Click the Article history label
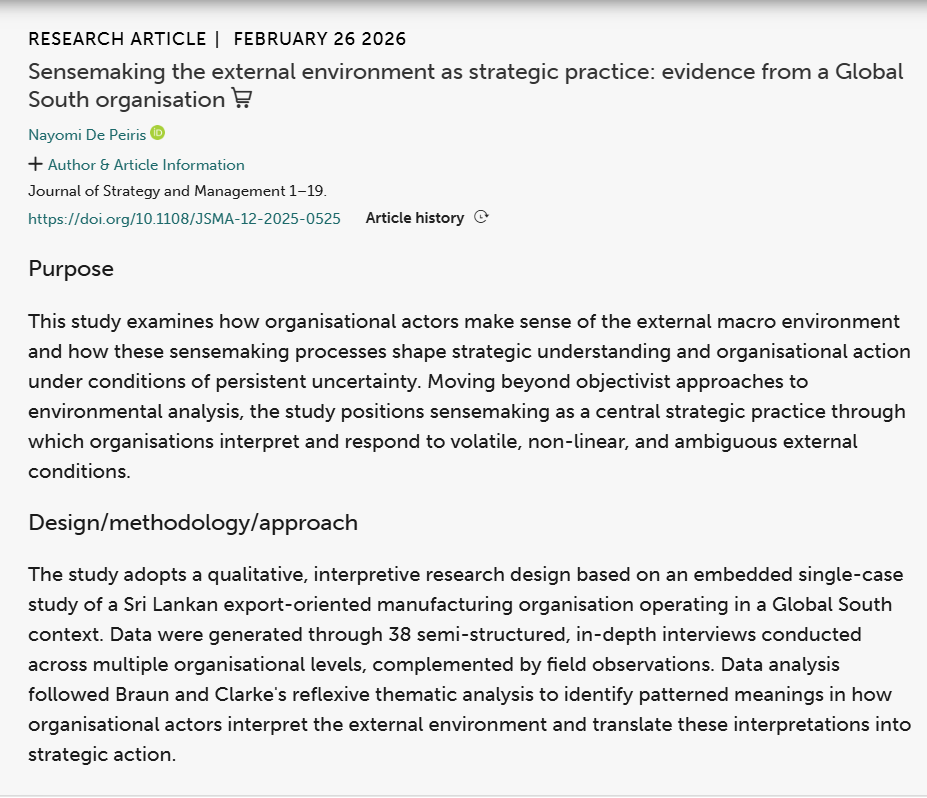This screenshot has height=798, width=927. point(415,217)
